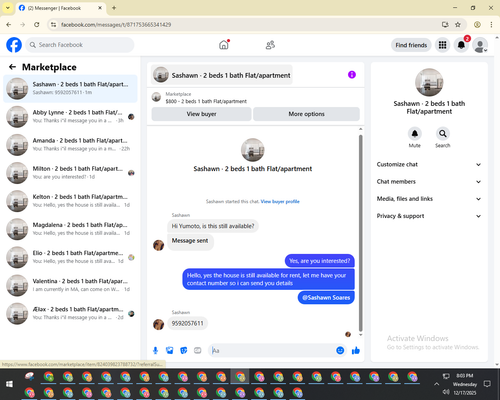Mute this chat using bell icon
The width and height of the screenshot is (500, 400).
[x=415, y=134]
